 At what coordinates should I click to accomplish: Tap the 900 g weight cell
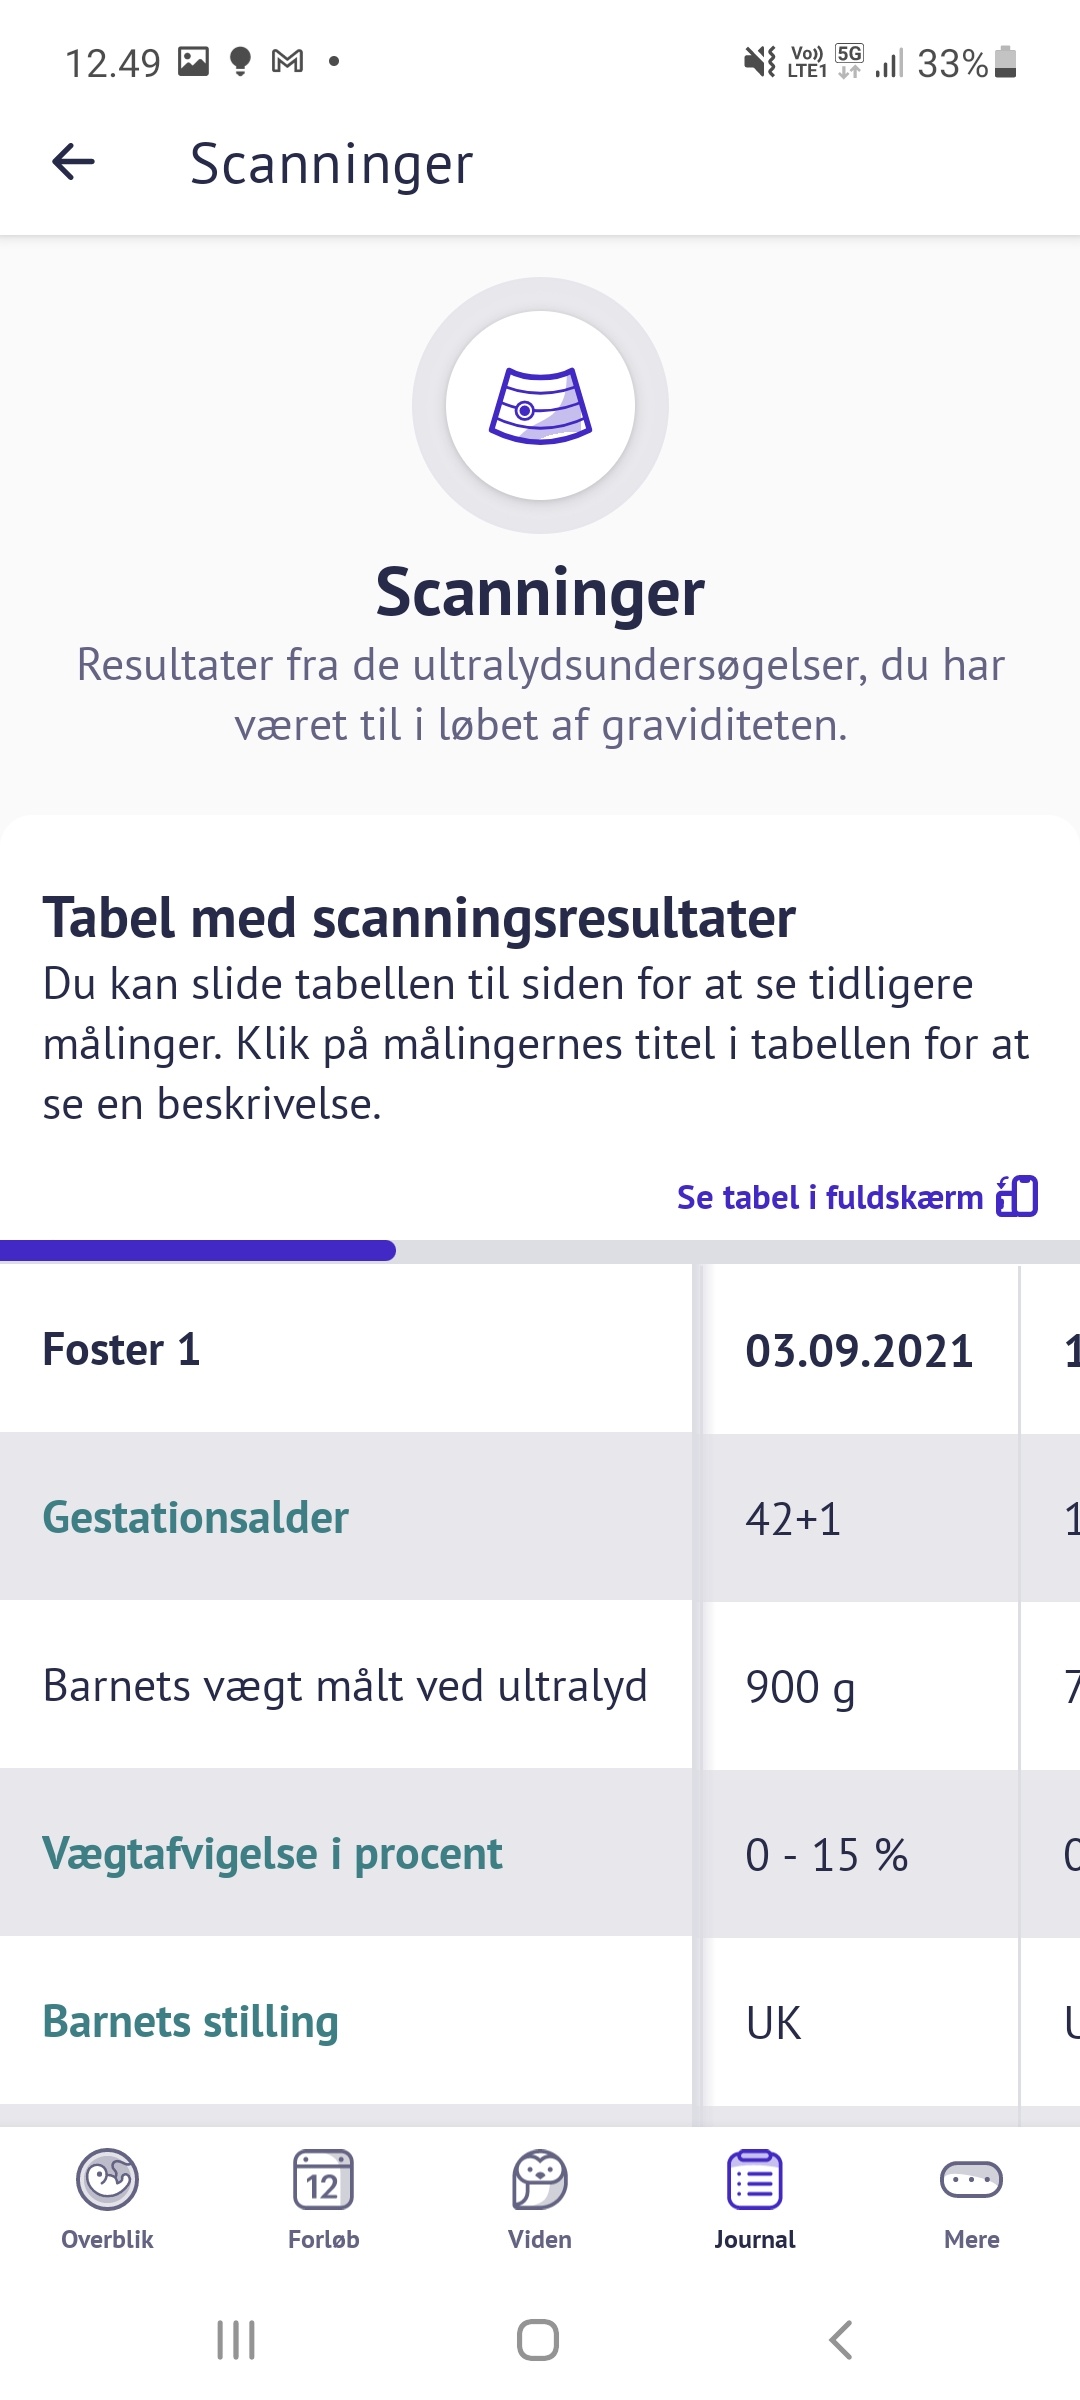click(x=800, y=1687)
